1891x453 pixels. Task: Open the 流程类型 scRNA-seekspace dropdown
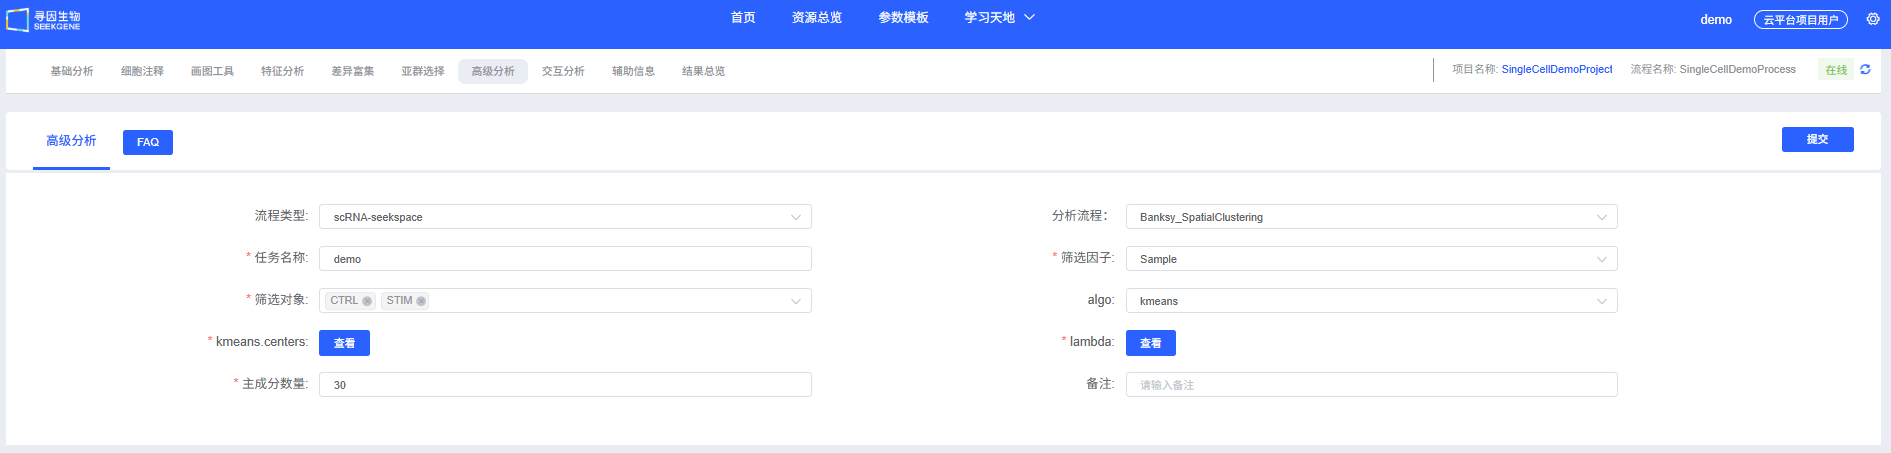tap(565, 217)
